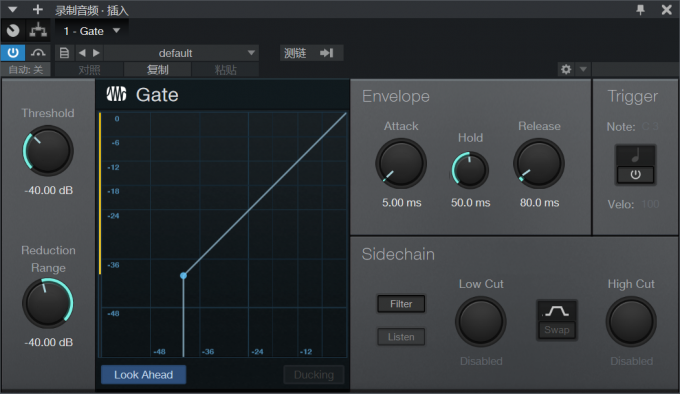Click the 测链 sidechain button
Viewport: 680px width, 394px height.
pyautogui.click(x=311, y=53)
